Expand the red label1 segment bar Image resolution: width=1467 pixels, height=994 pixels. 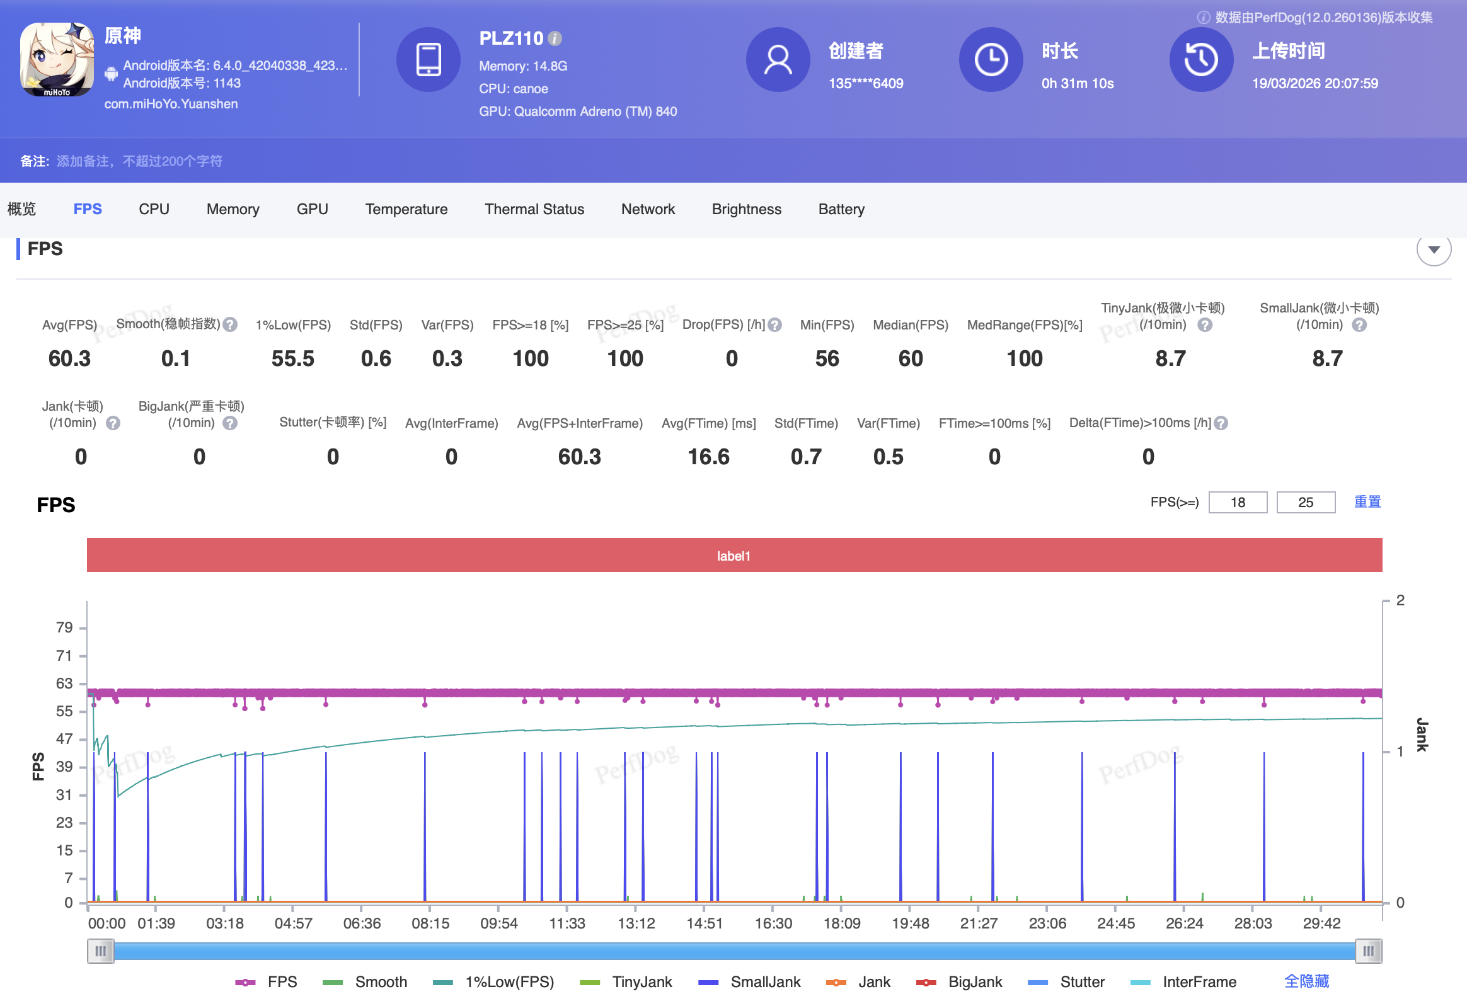click(734, 556)
